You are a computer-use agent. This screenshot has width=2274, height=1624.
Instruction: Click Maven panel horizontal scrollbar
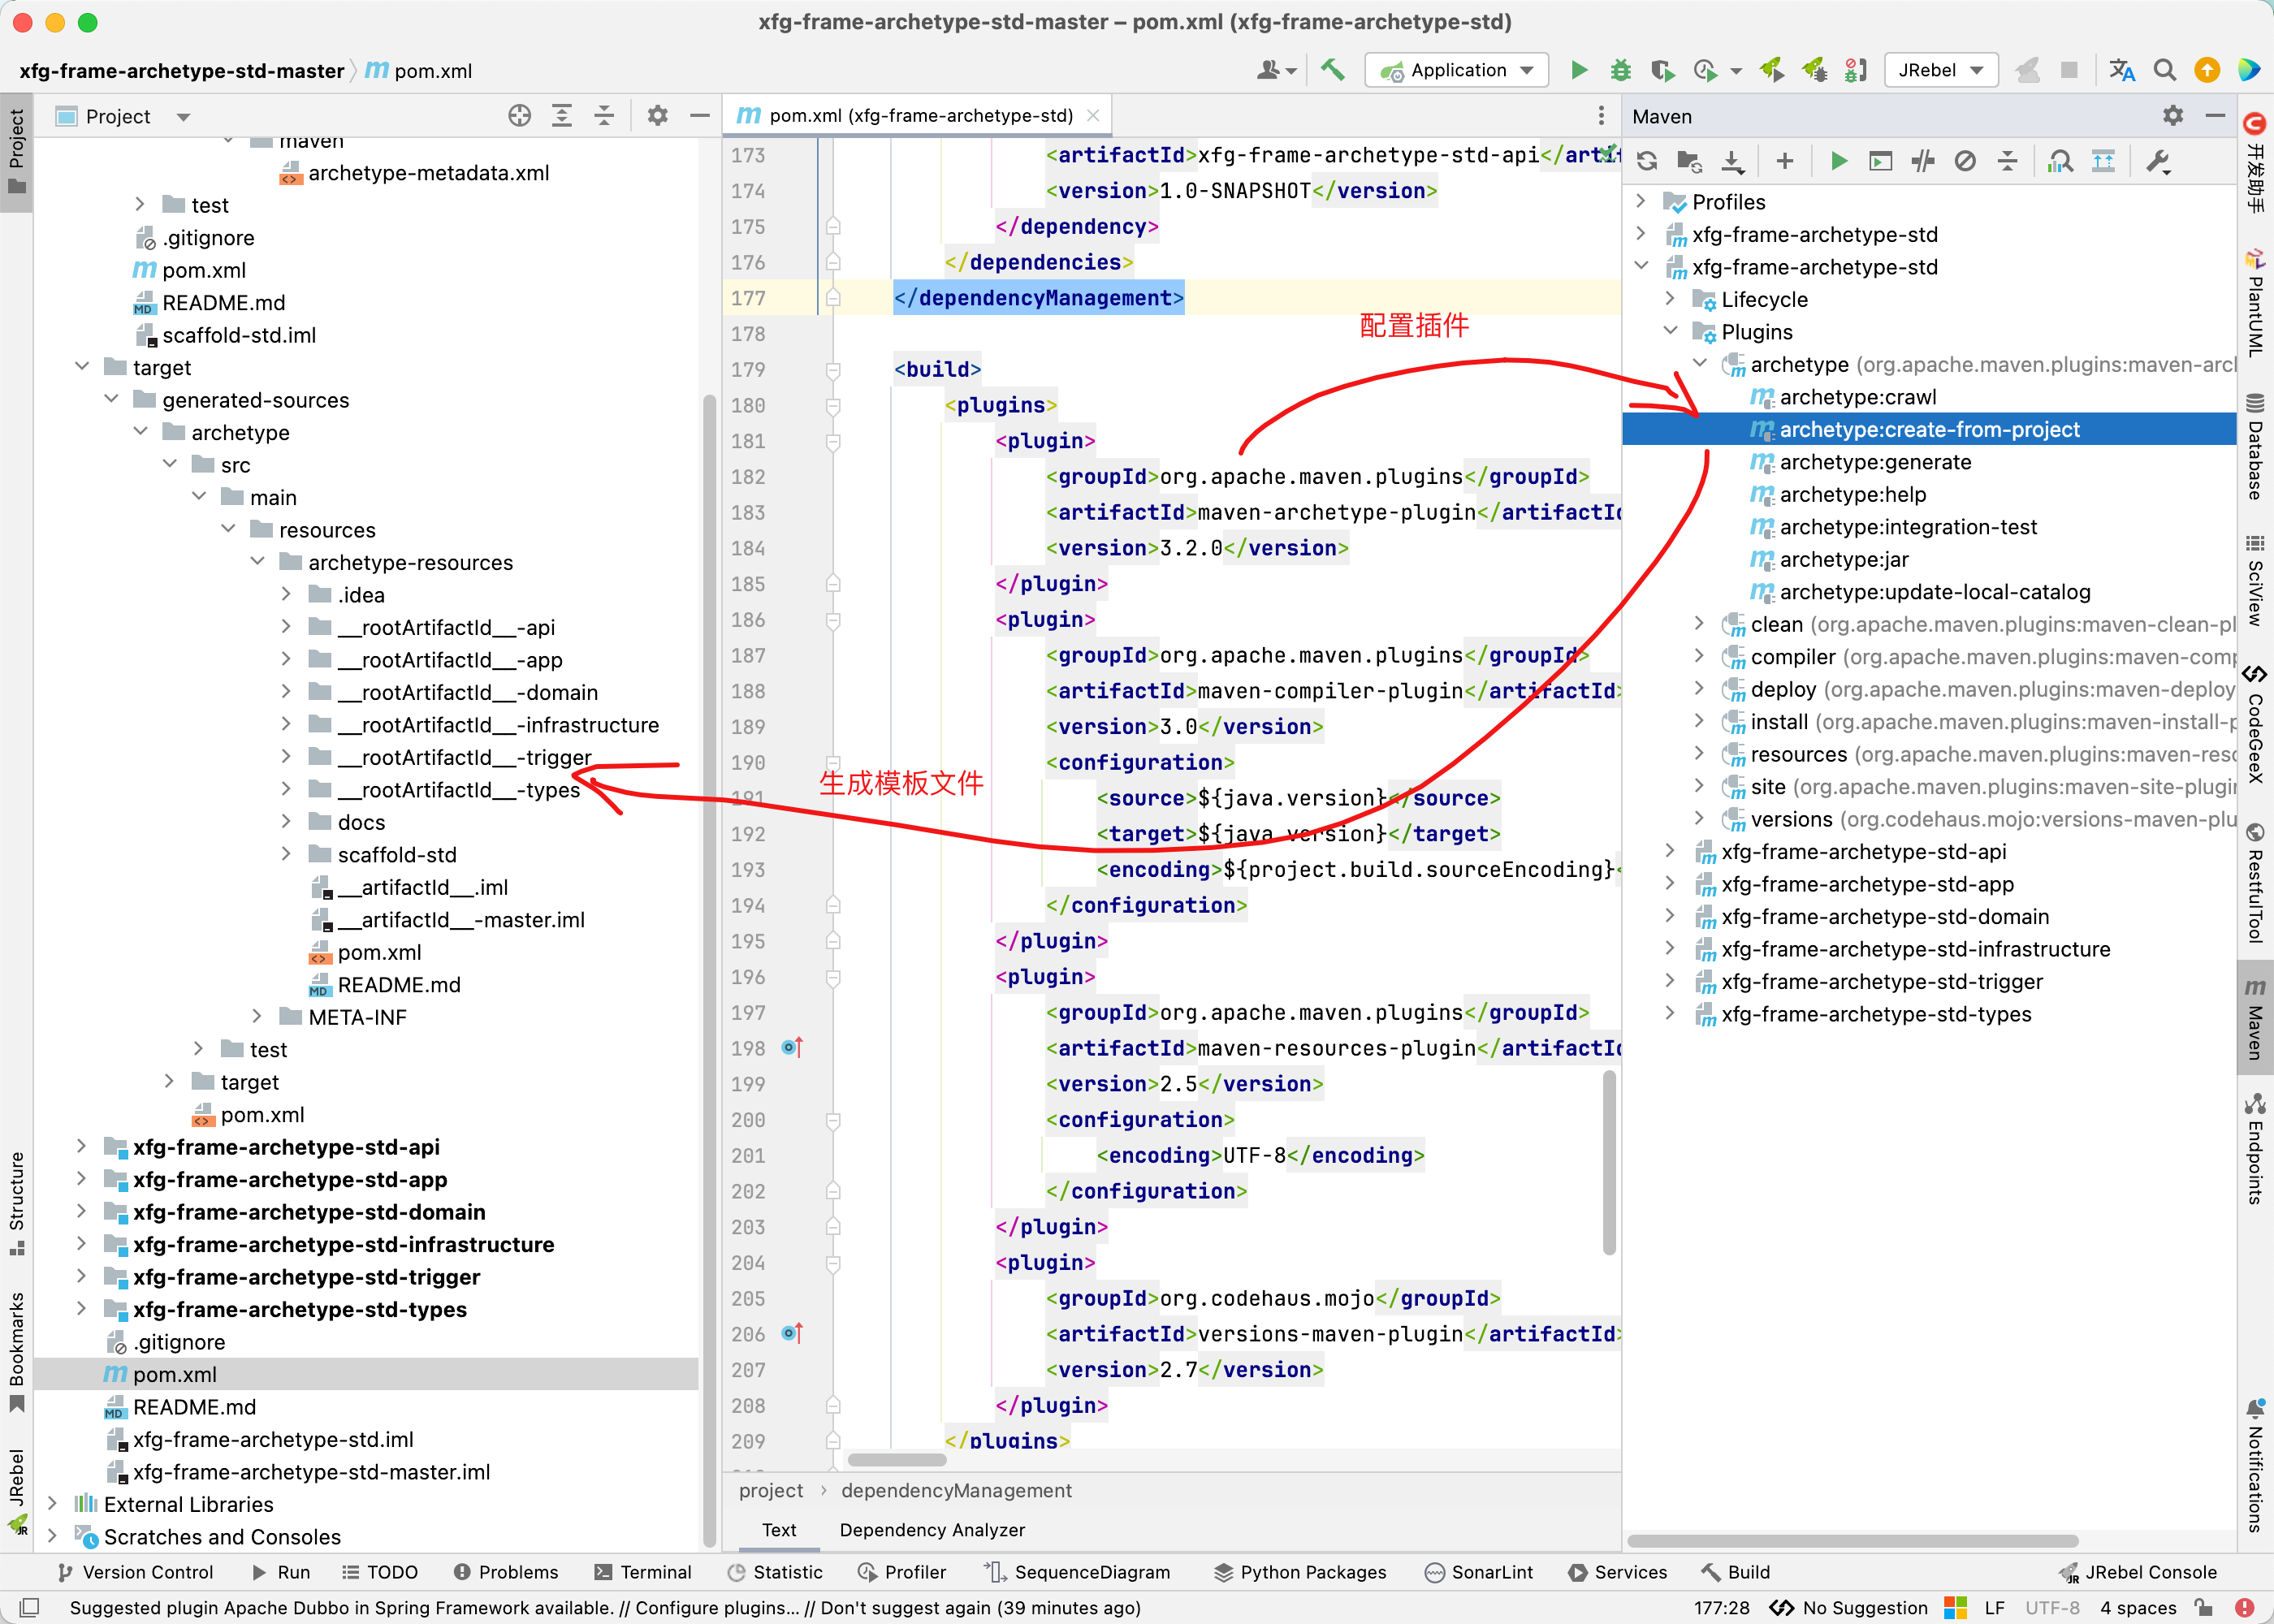pos(1852,1540)
